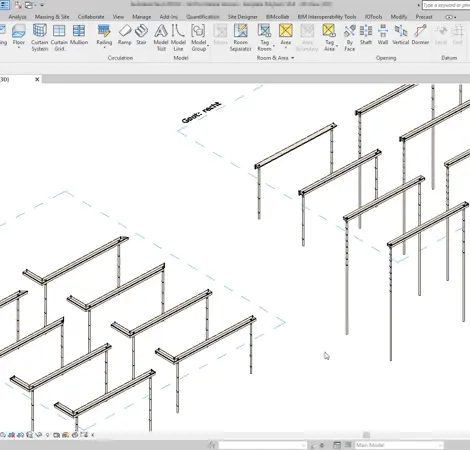Open the Floor tool dropdown arrow

(19, 48)
